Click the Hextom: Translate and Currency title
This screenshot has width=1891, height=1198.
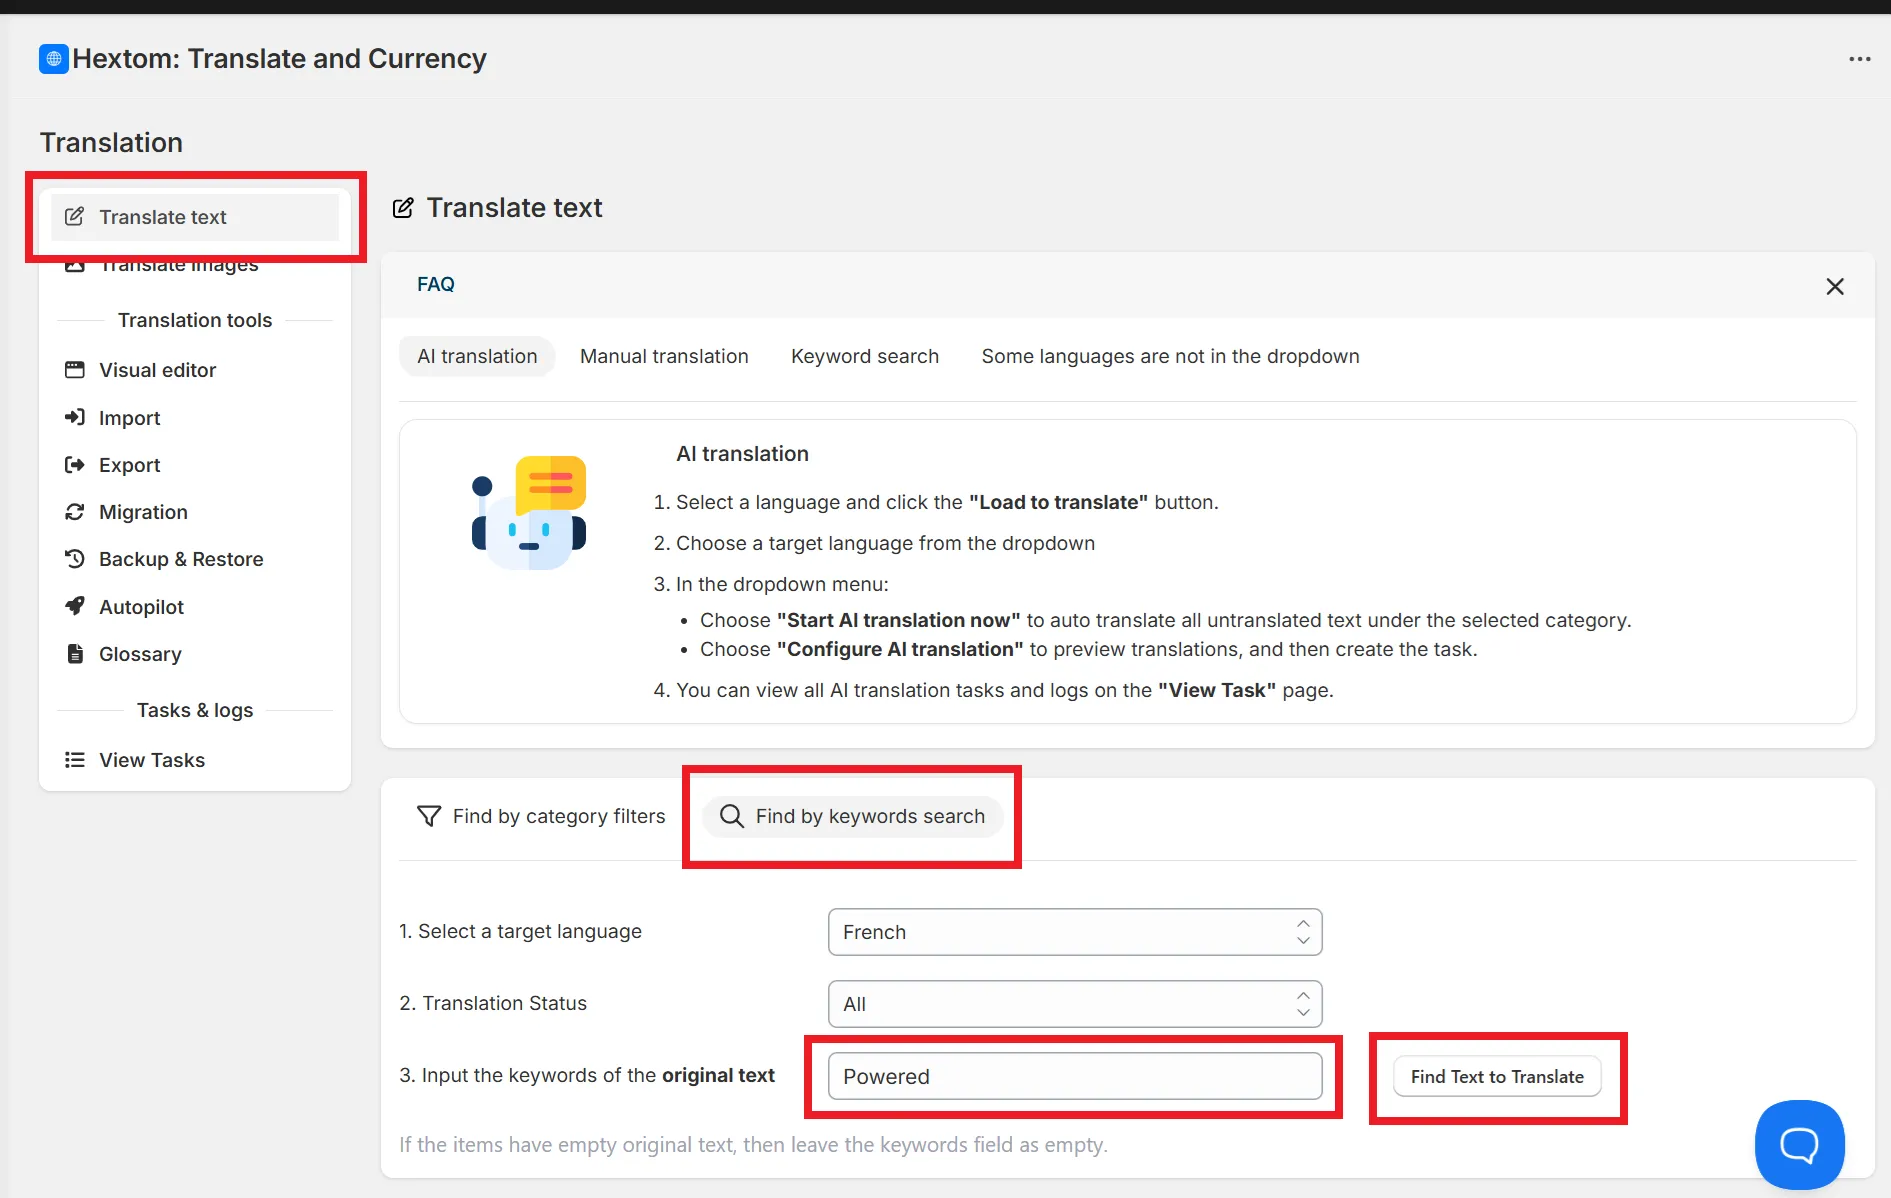279,59
